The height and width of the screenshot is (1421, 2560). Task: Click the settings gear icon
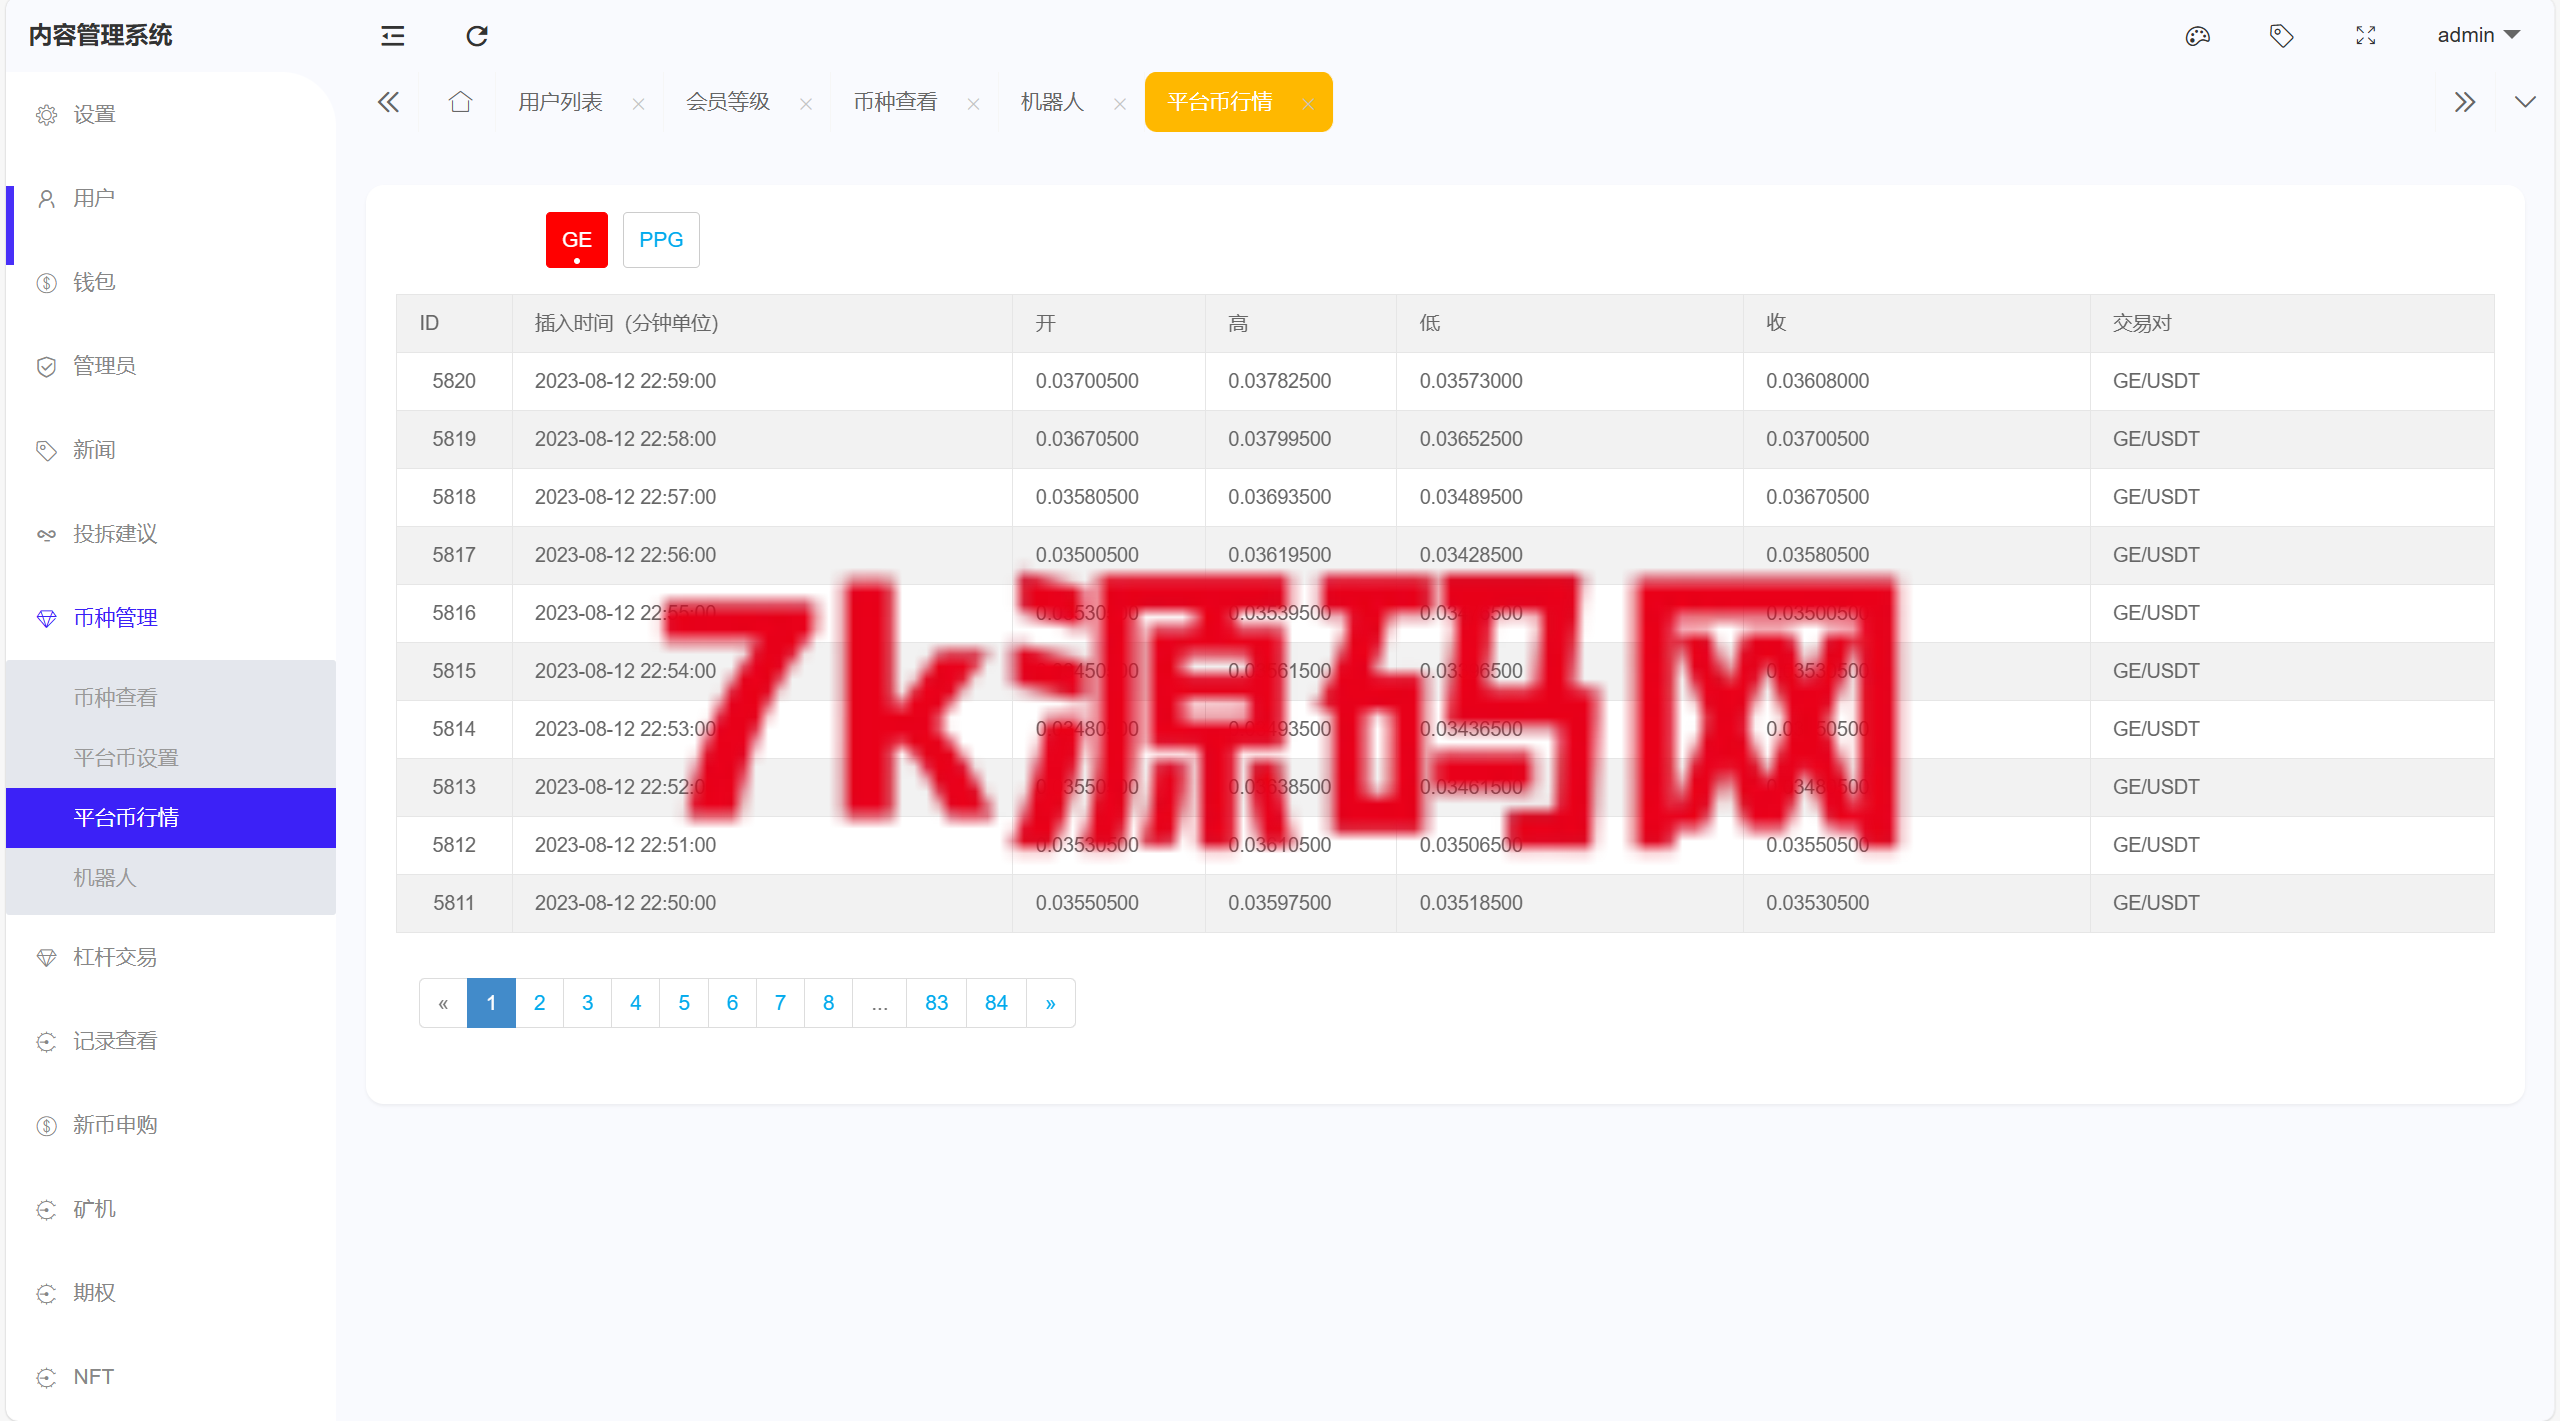pyautogui.click(x=46, y=115)
